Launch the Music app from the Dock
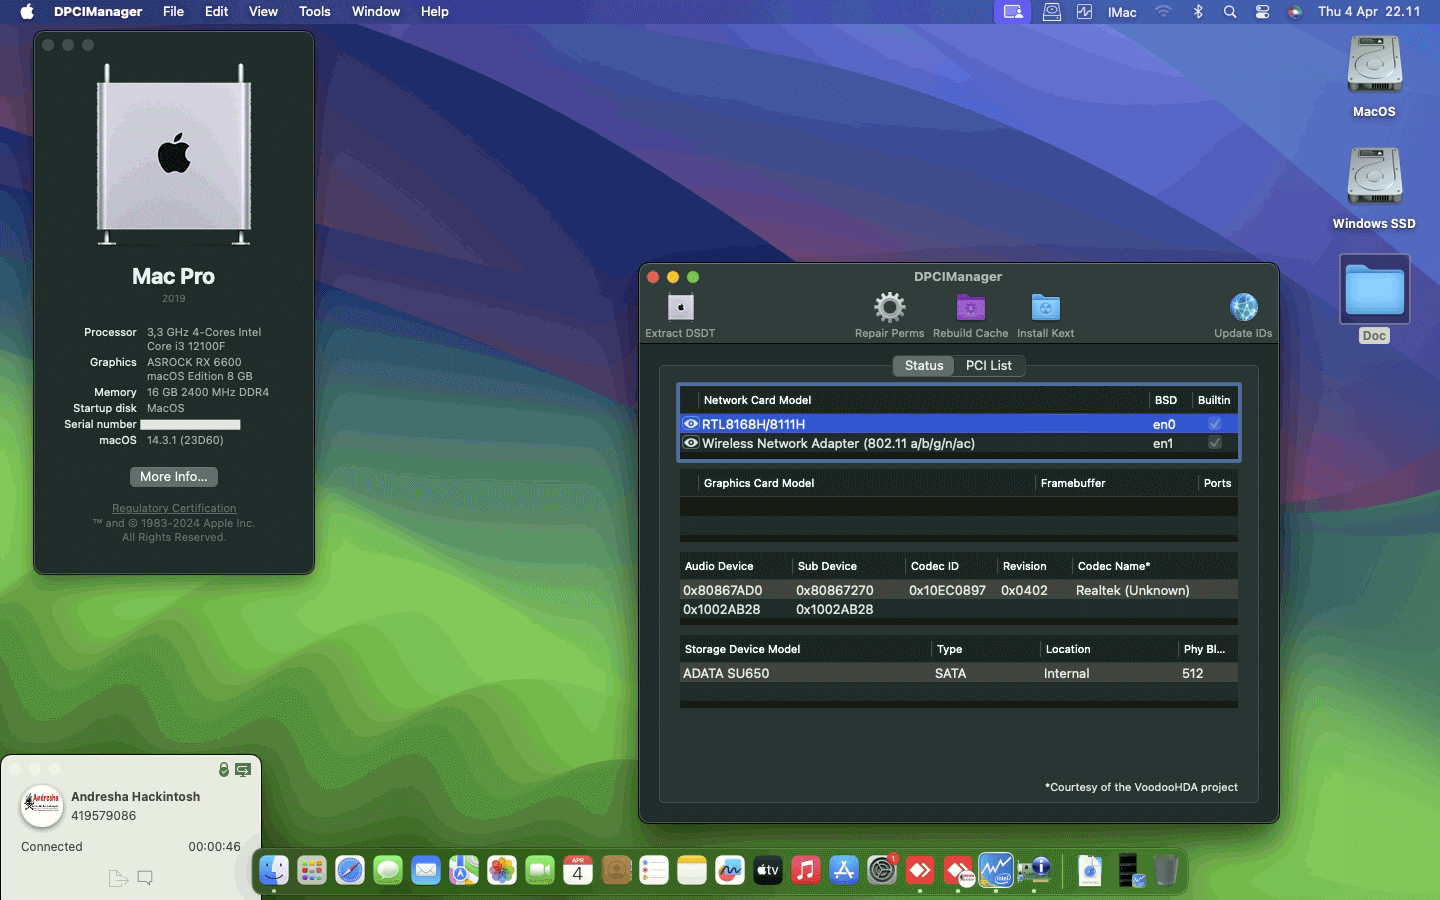This screenshot has width=1440, height=900. click(805, 871)
